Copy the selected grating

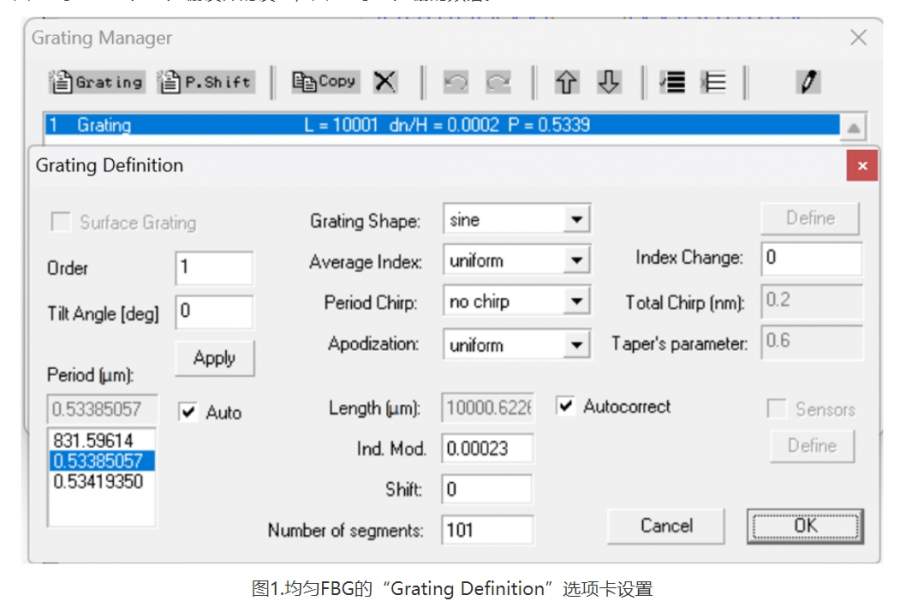(325, 82)
